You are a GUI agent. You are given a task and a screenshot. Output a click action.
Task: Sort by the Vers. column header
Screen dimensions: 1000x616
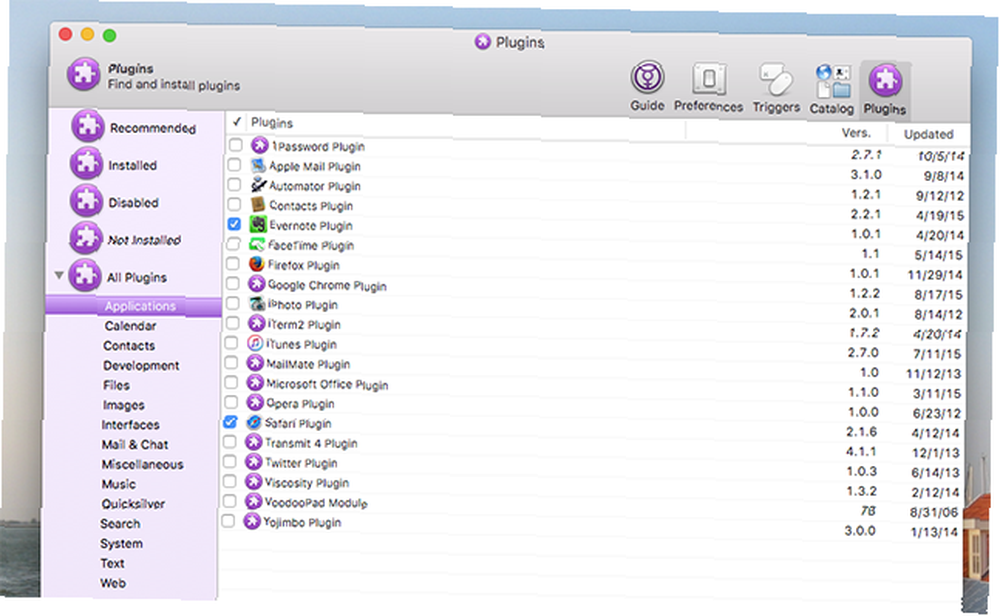pos(856,133)
